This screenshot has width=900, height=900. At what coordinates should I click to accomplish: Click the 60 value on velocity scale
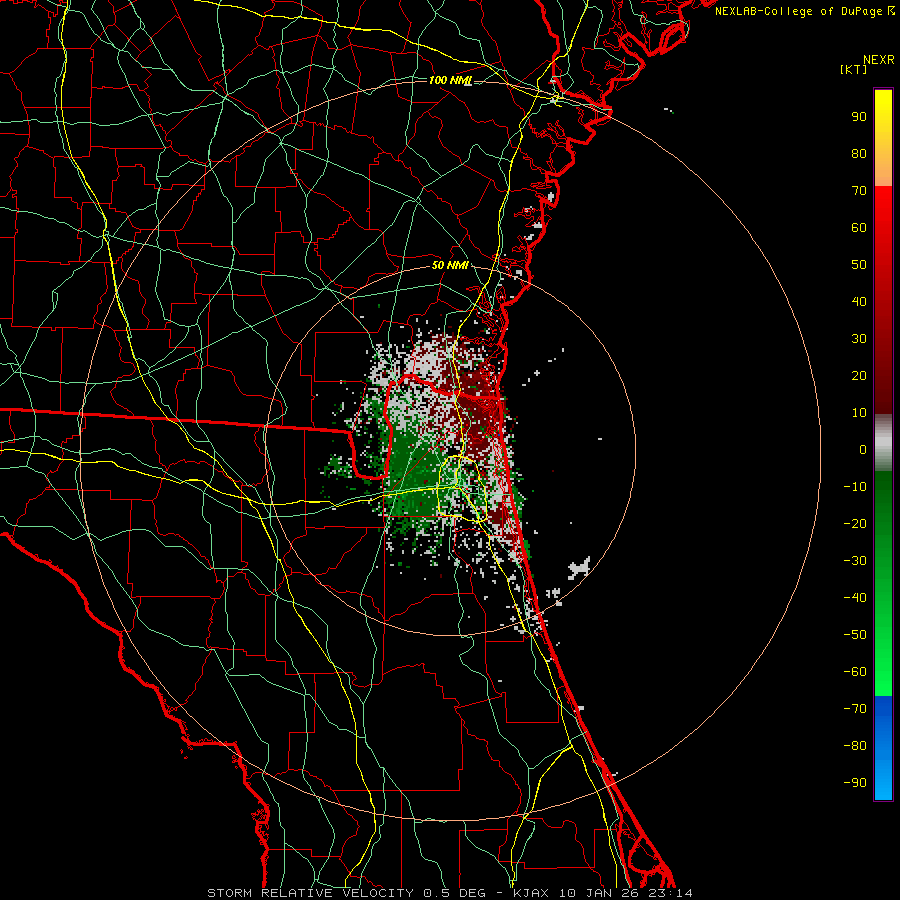coord(859,228)
